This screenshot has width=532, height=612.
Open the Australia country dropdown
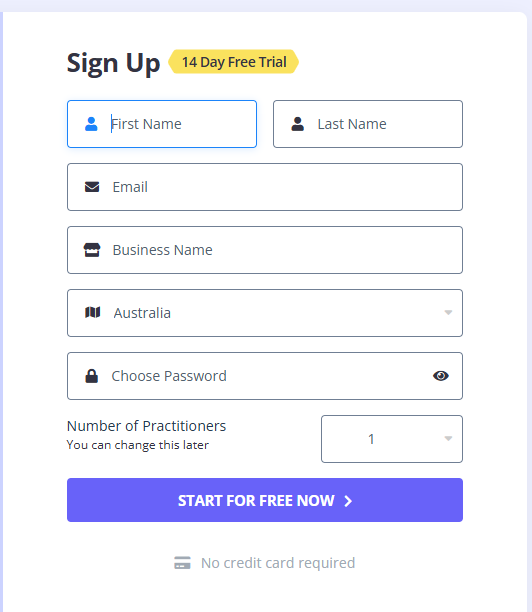click(x=265, y=313)
